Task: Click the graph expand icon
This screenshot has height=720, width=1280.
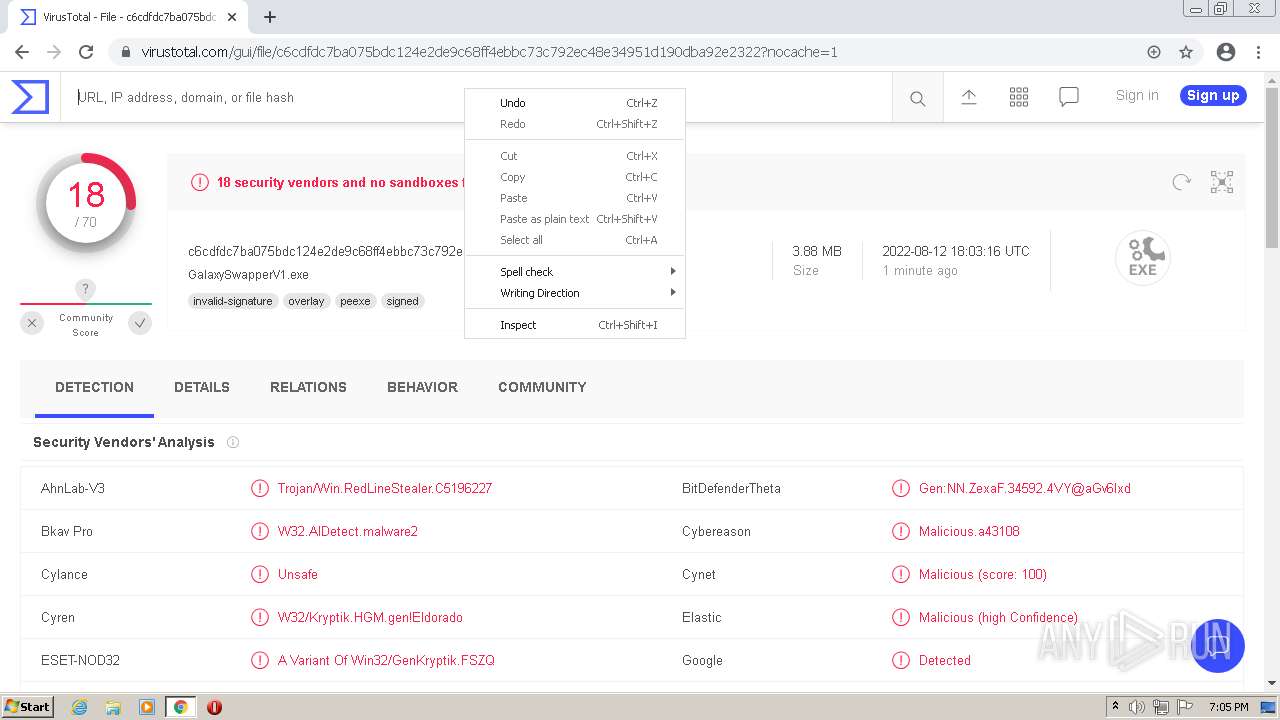Action: click(1222, 182)
